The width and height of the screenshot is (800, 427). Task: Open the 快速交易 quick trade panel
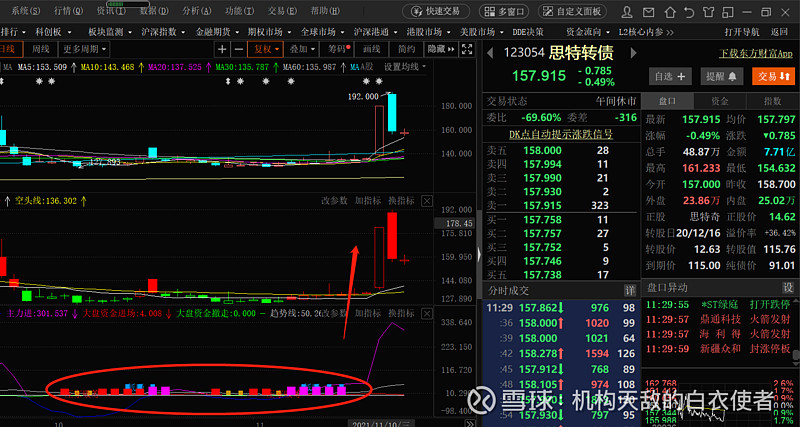(x=435, y=11)
